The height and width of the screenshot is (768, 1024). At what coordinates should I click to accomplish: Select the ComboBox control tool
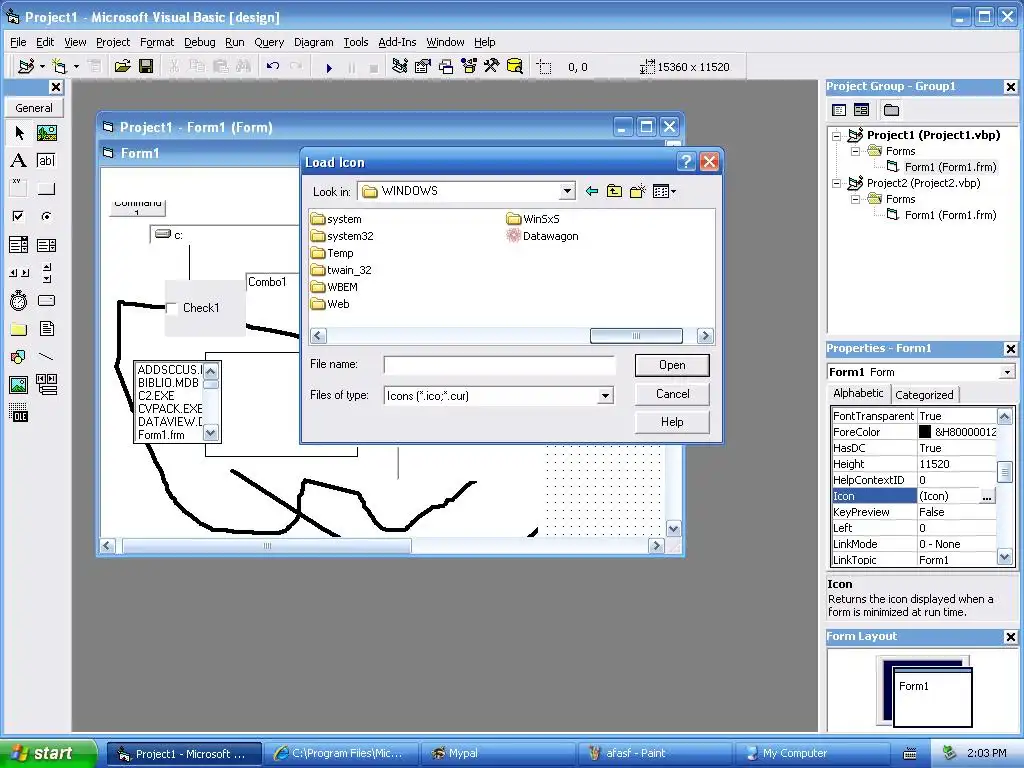click(19, 245)
